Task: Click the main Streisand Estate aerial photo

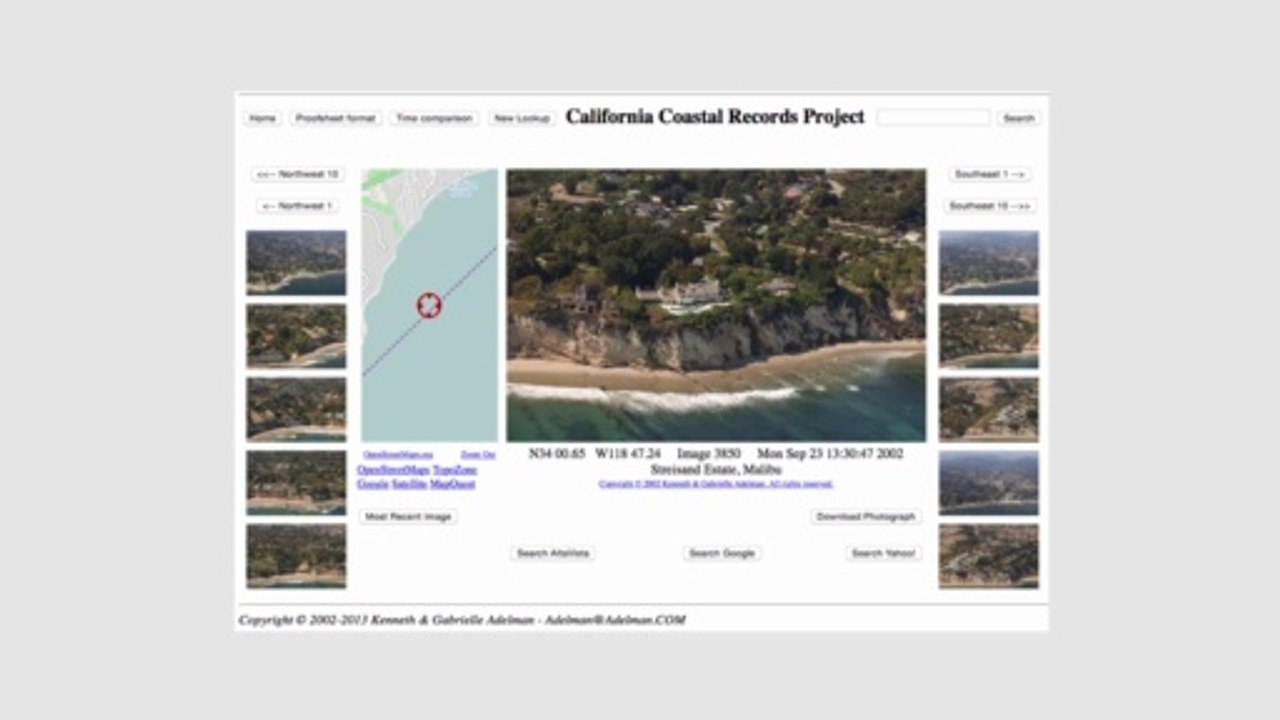Action: tap(716, 305)
